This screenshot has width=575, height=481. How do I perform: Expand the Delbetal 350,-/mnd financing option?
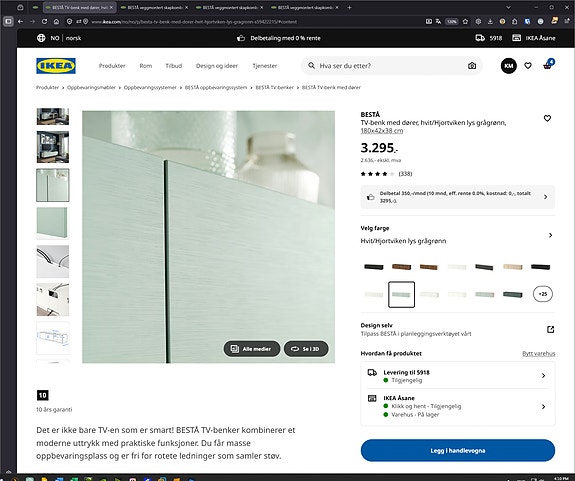458,197
